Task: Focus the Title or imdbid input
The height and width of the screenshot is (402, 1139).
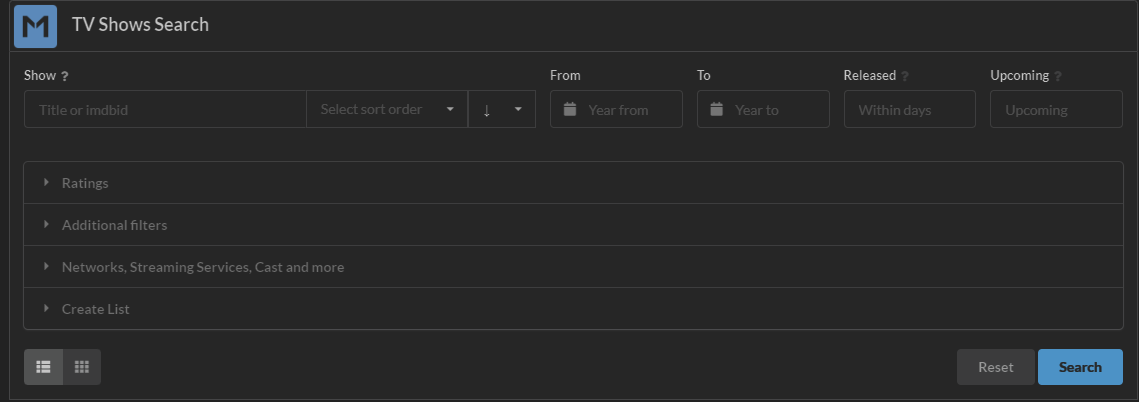Action: [165, 110]
